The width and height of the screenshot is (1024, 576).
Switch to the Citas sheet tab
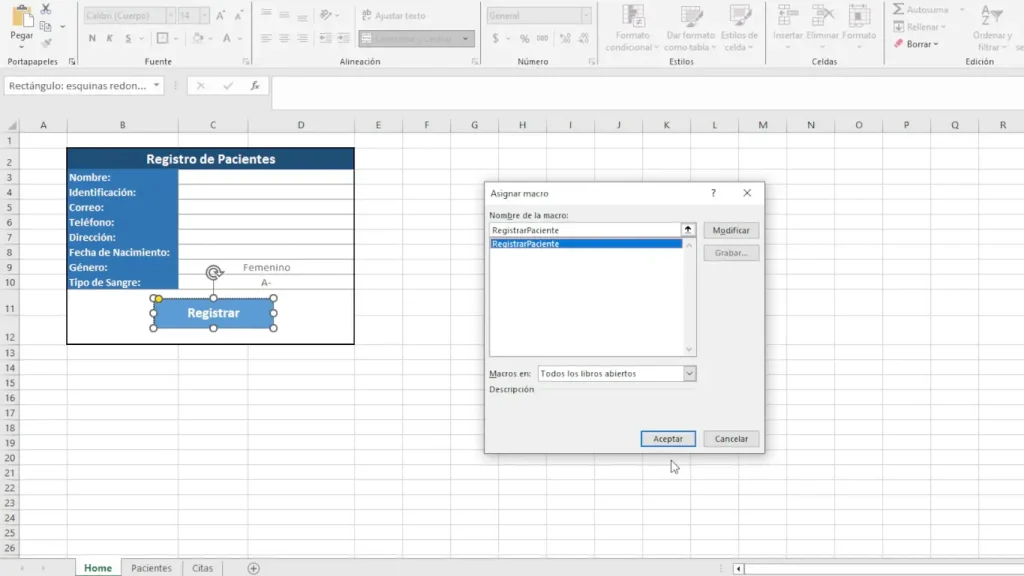(x=202, y=568)
